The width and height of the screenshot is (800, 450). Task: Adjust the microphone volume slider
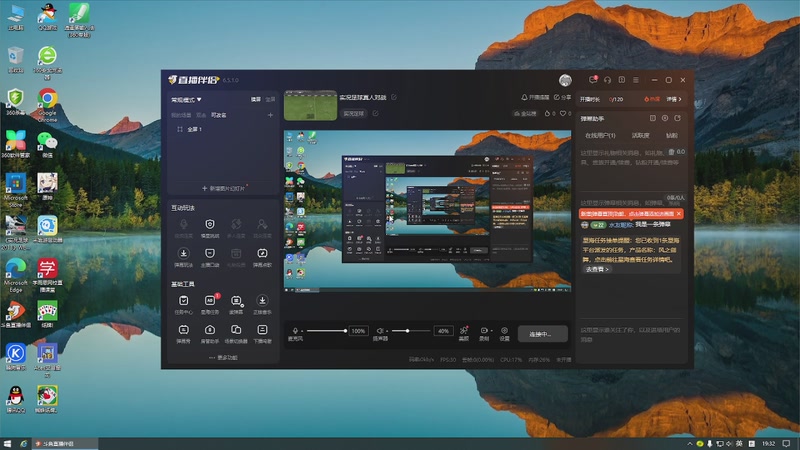click(x=327, y=331)
